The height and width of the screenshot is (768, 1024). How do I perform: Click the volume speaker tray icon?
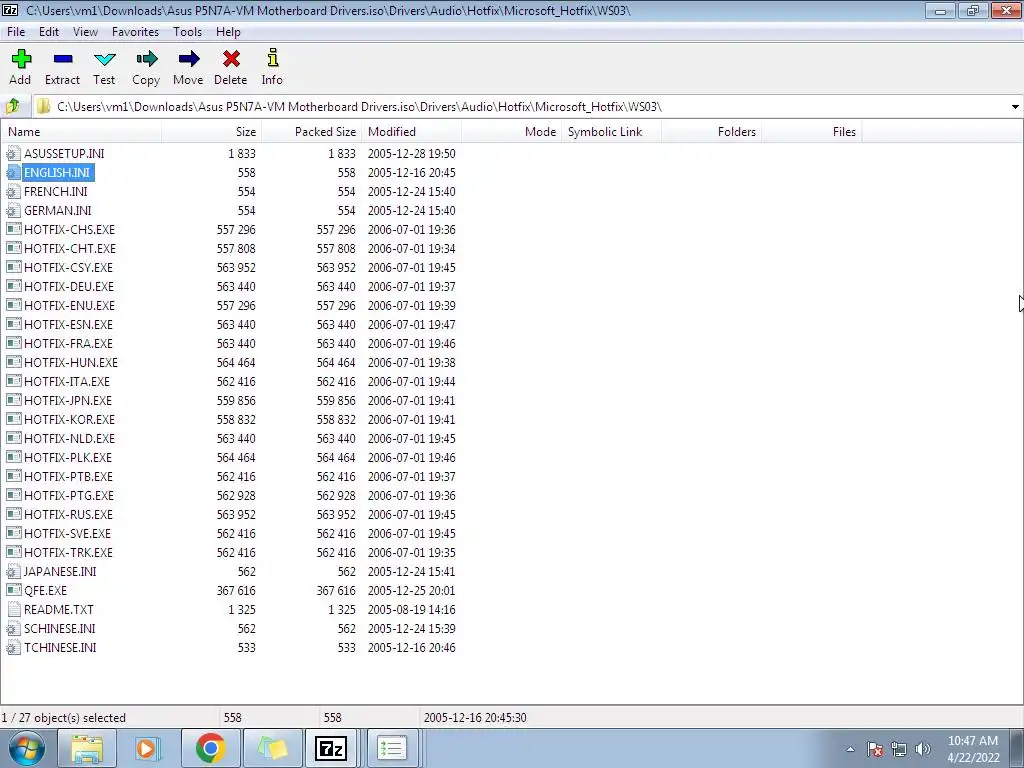coord(923,749)
